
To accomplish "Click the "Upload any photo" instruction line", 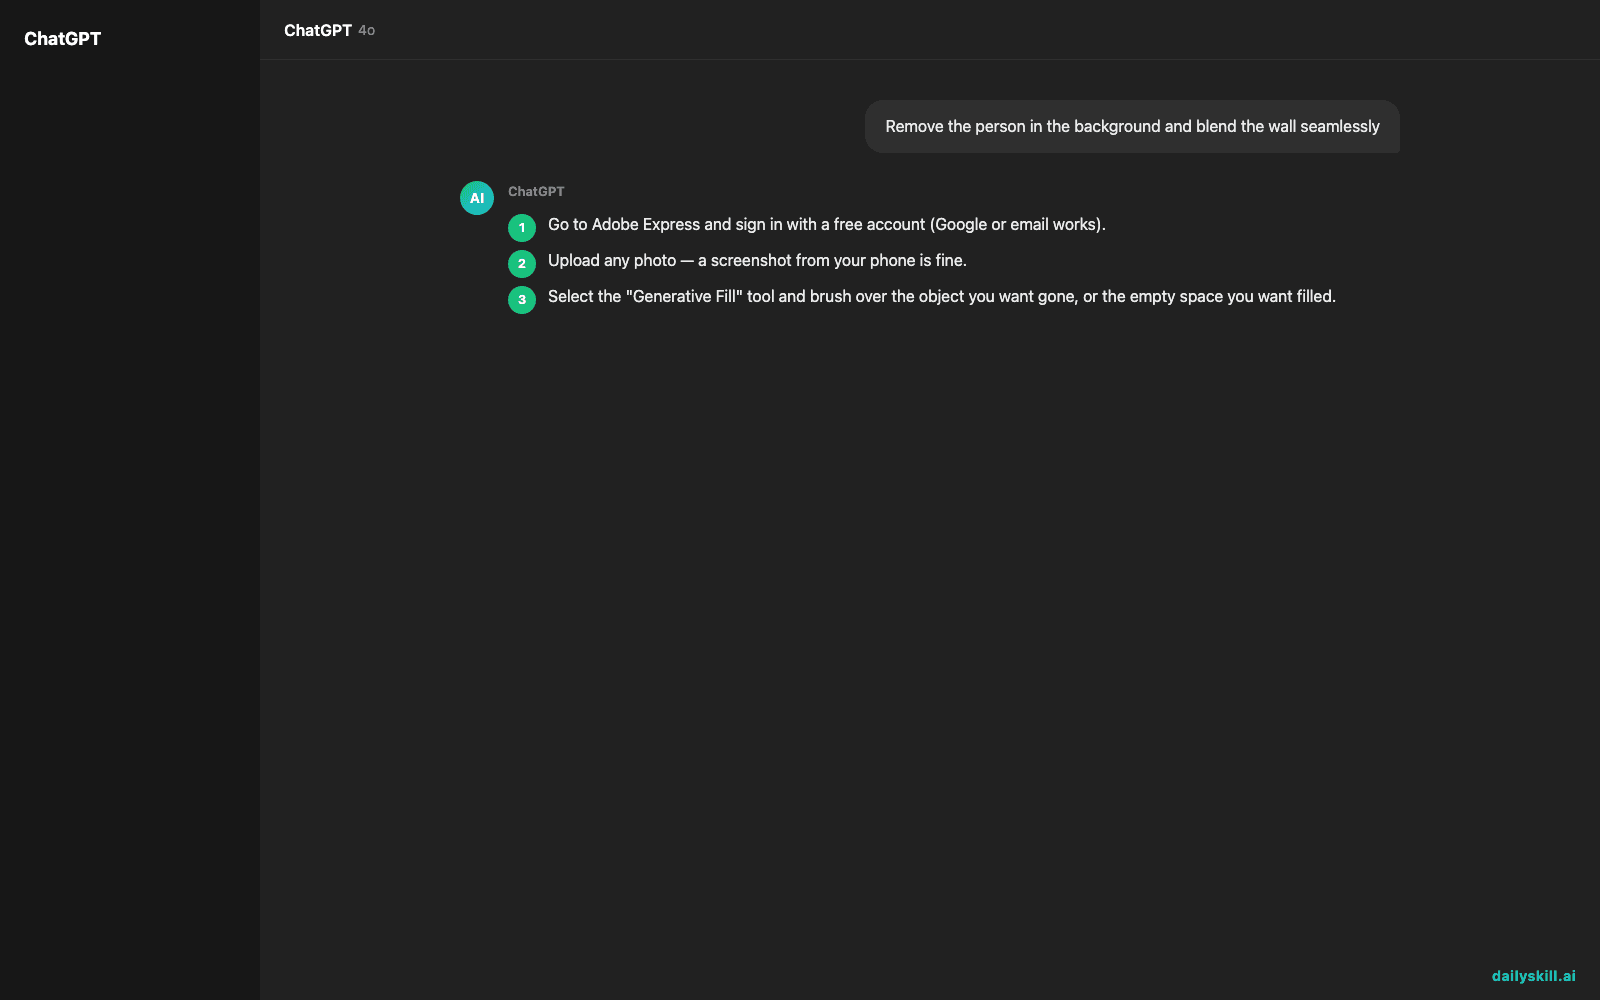I will click(x=757, y=260).
